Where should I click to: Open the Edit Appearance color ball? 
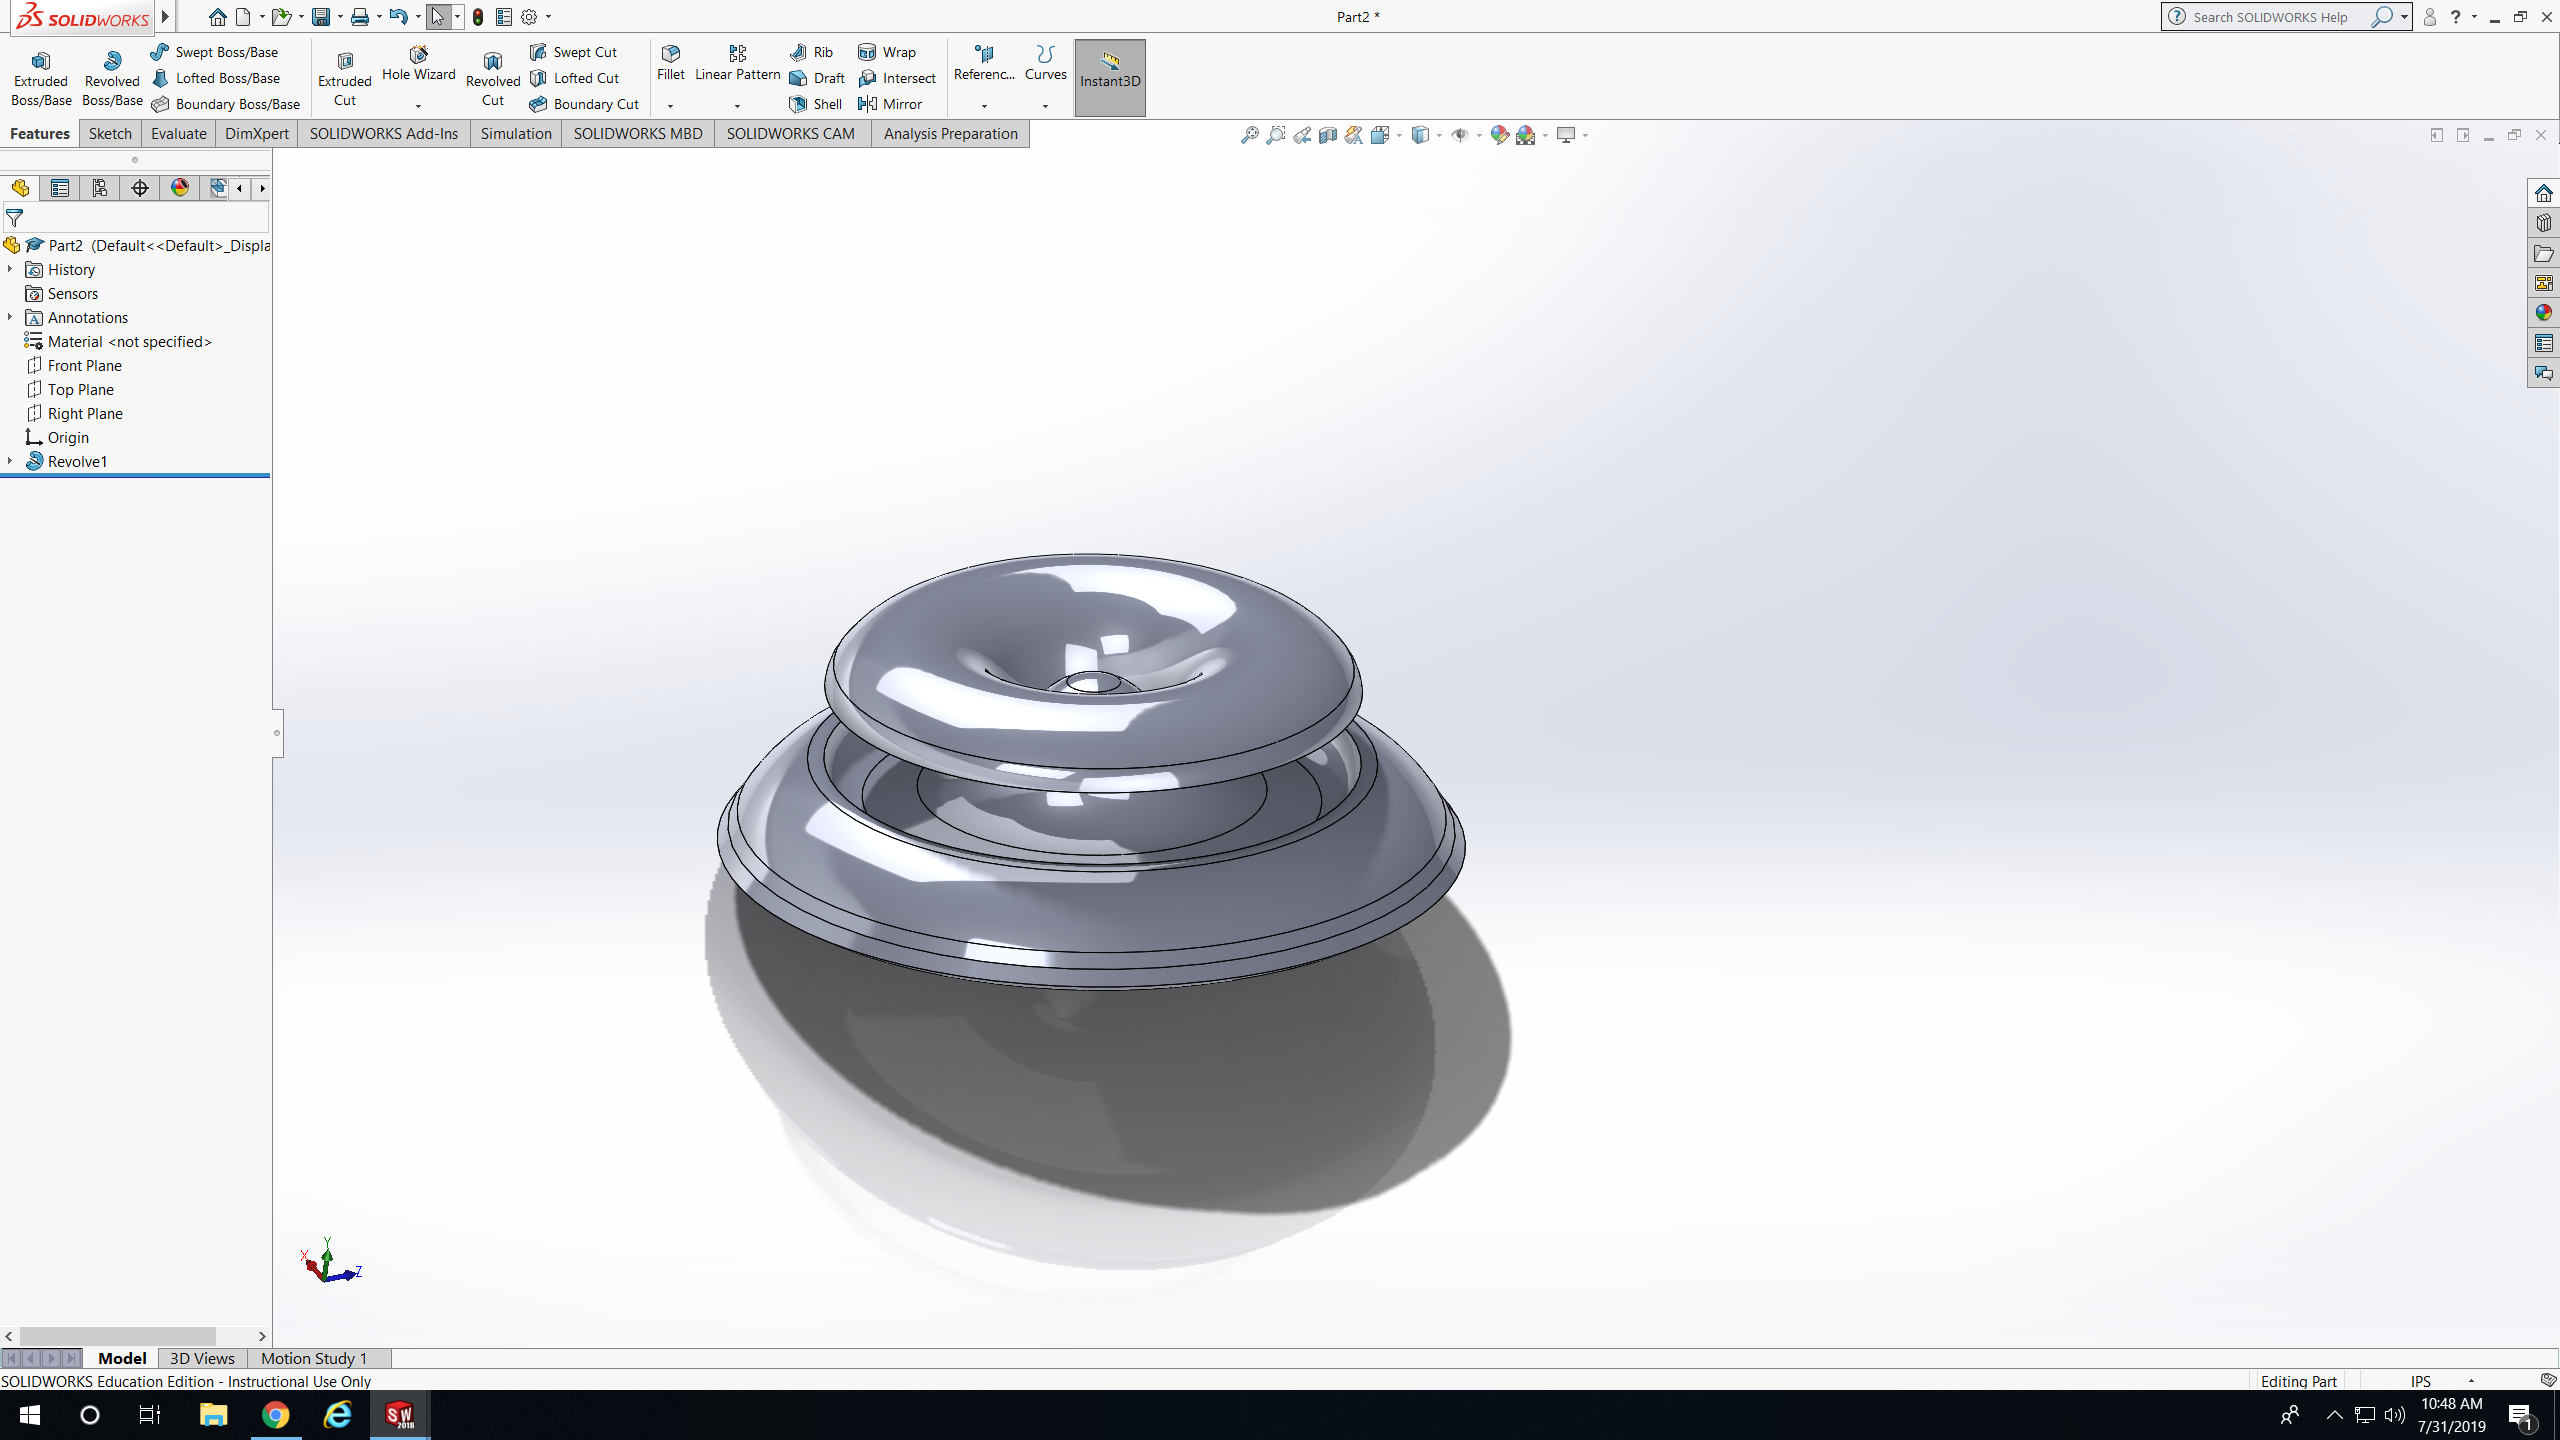tap(1499, 135)
